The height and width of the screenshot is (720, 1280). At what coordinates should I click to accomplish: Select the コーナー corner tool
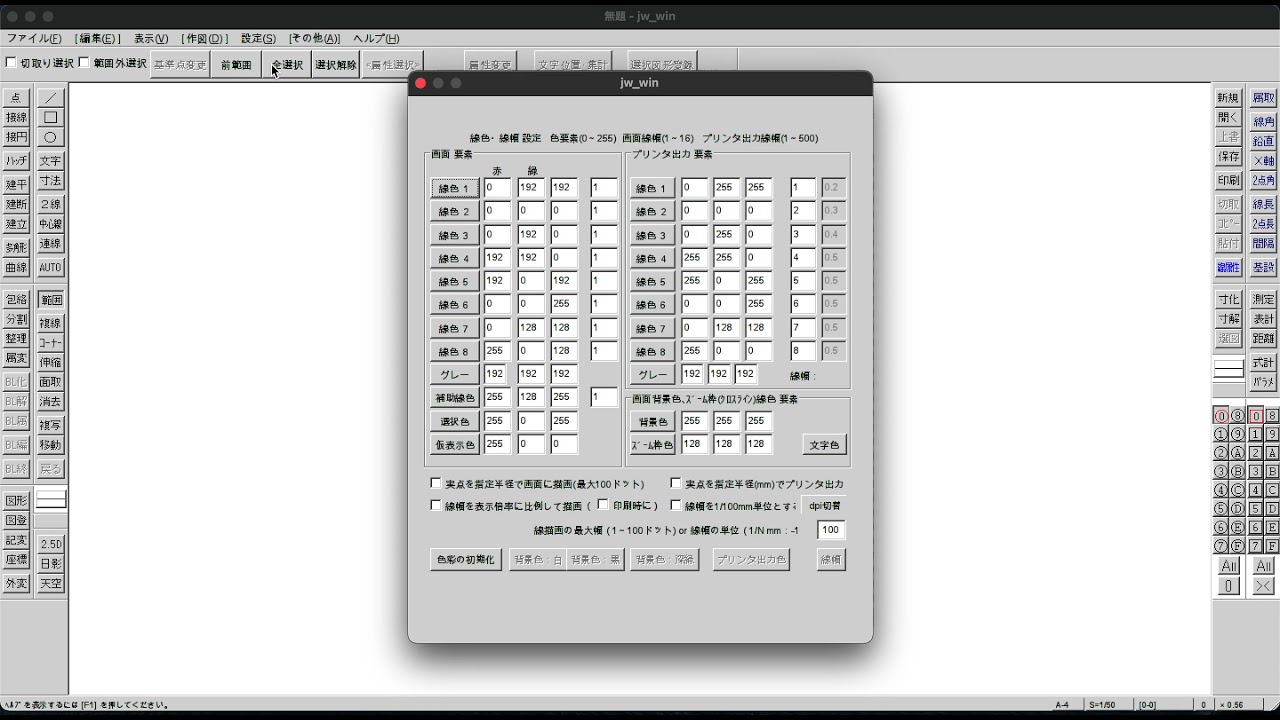coord(50,343)
